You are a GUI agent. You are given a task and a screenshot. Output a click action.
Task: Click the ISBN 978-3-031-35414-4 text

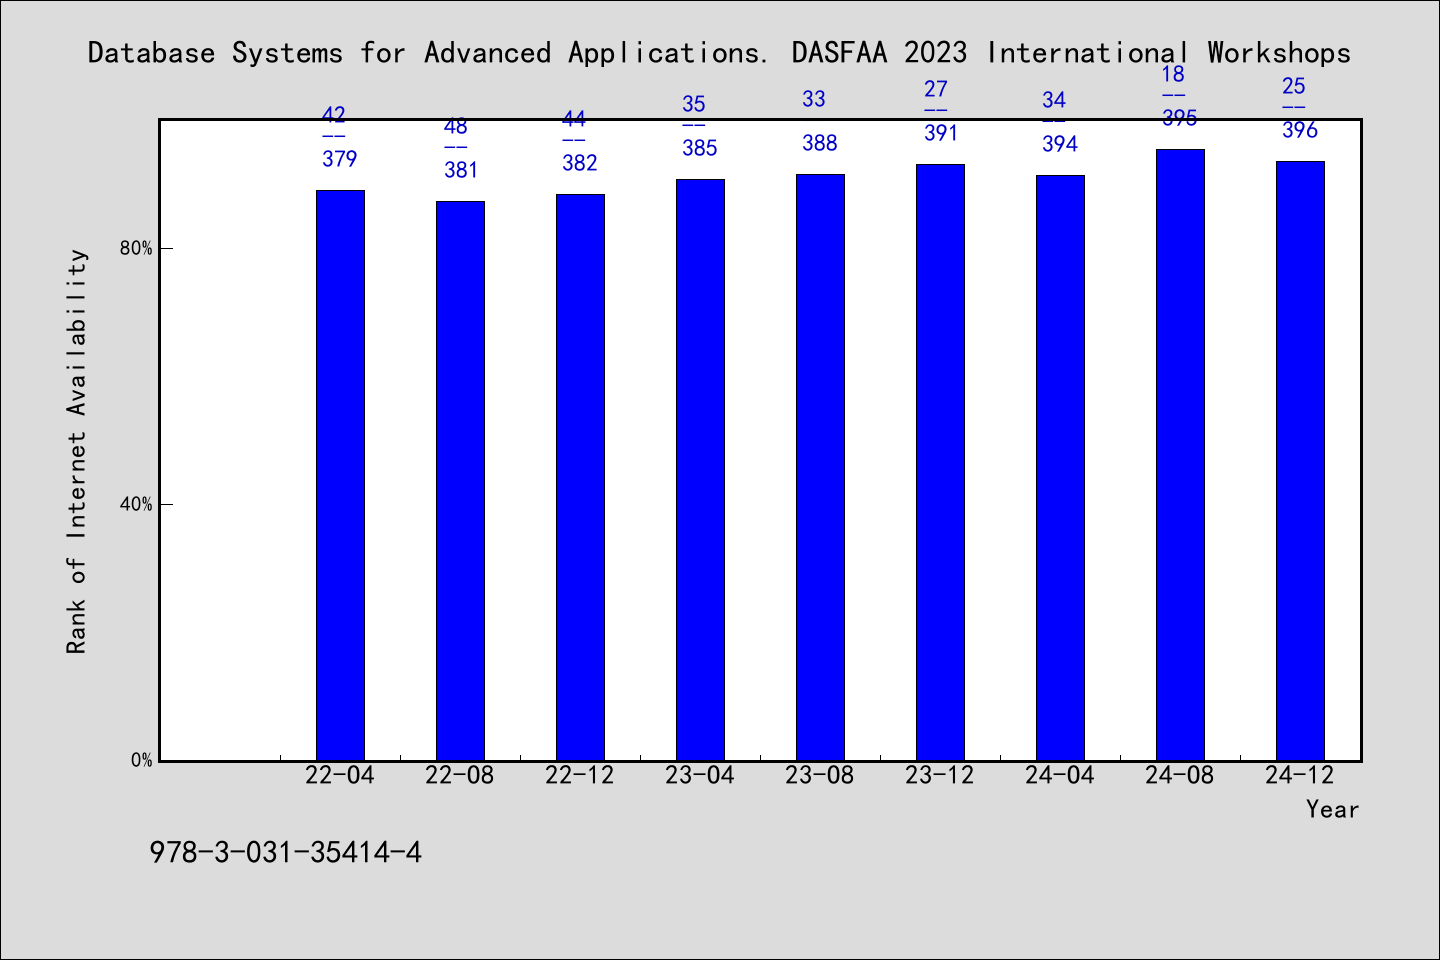(285, 852)
